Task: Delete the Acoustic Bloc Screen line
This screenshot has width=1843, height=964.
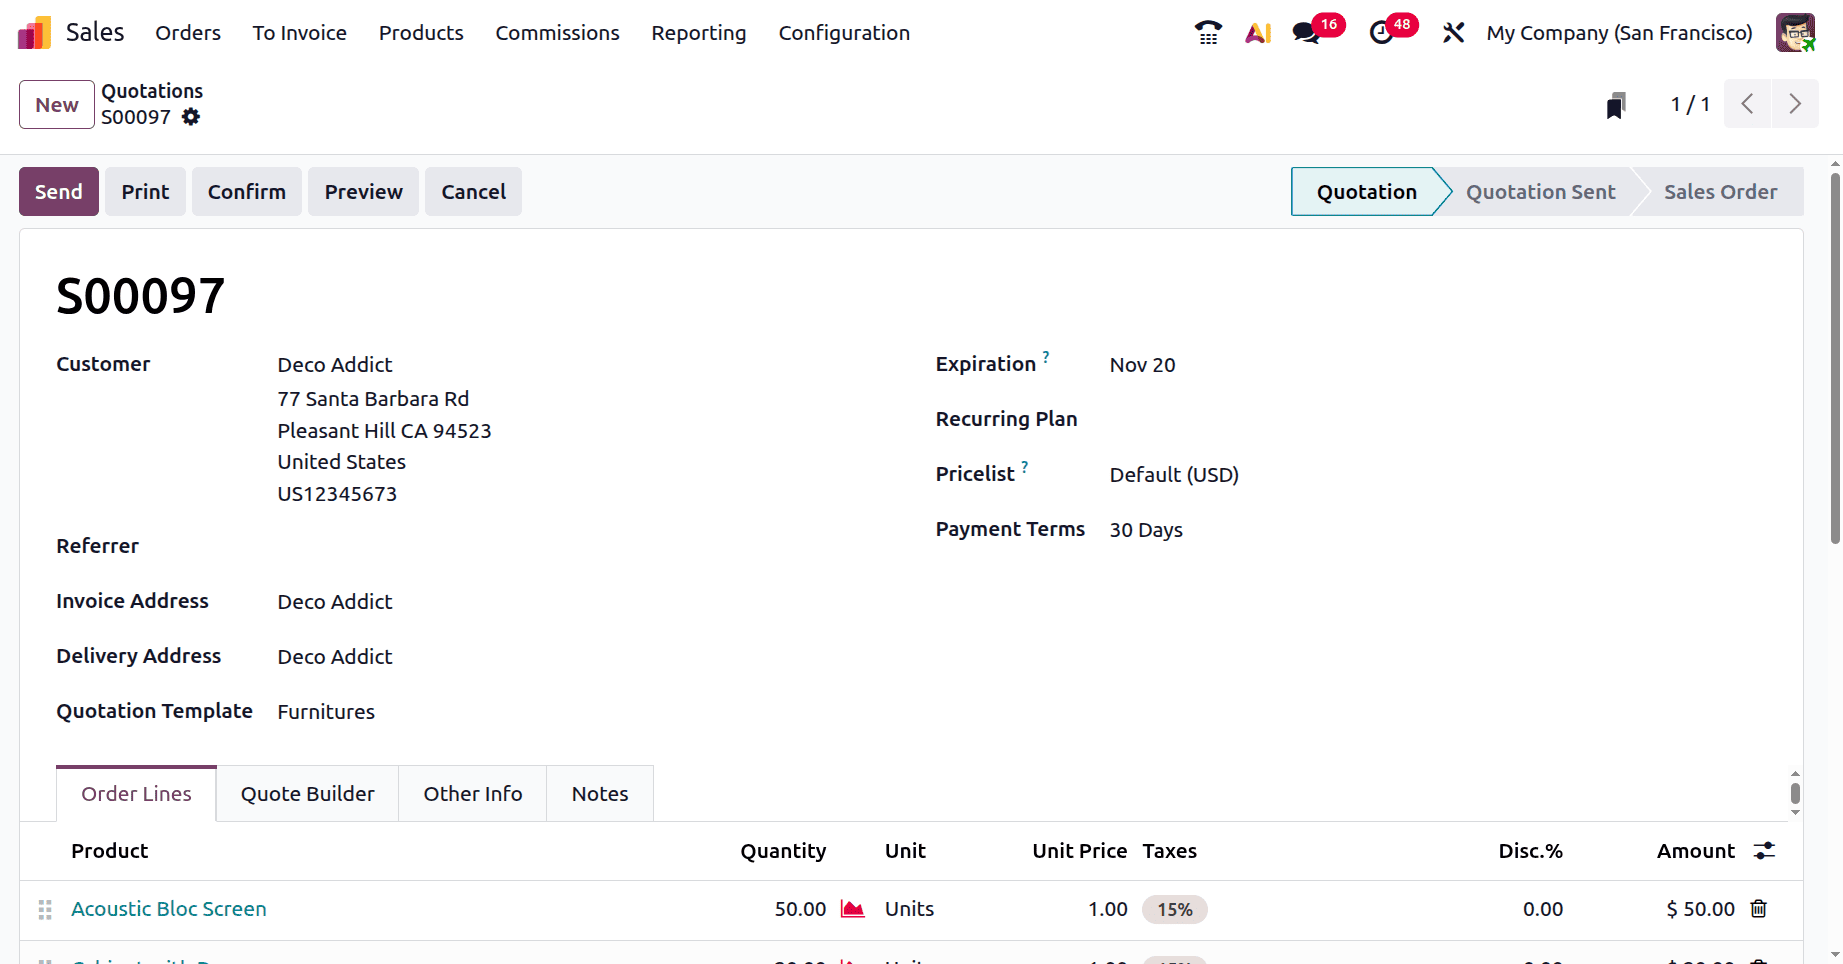Action: [1758, 909]
